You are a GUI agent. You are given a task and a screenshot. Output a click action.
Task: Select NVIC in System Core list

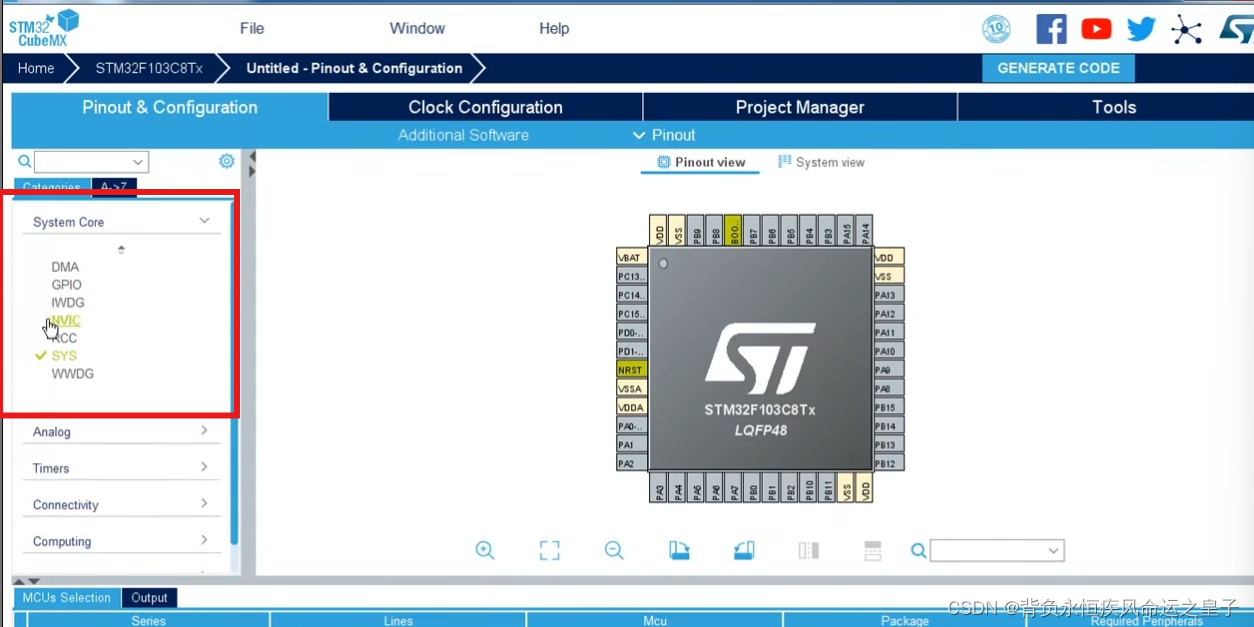tap(65, 320)
